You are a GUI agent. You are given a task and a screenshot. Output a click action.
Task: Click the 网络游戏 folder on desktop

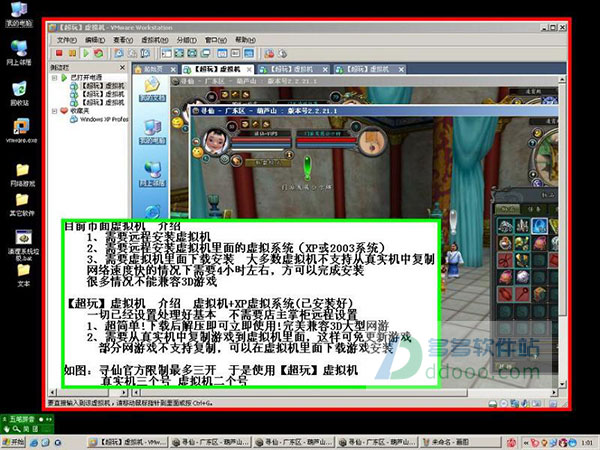click(22, 175)
